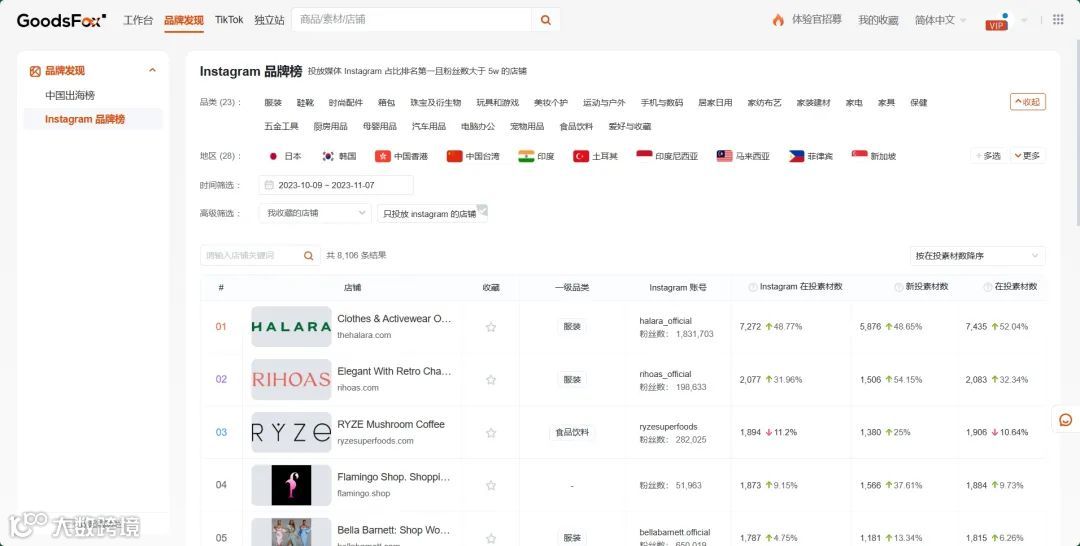Filter by 服装 category
The width and height of the screenshot is (1080, 546).
click(x=273, y=103)
